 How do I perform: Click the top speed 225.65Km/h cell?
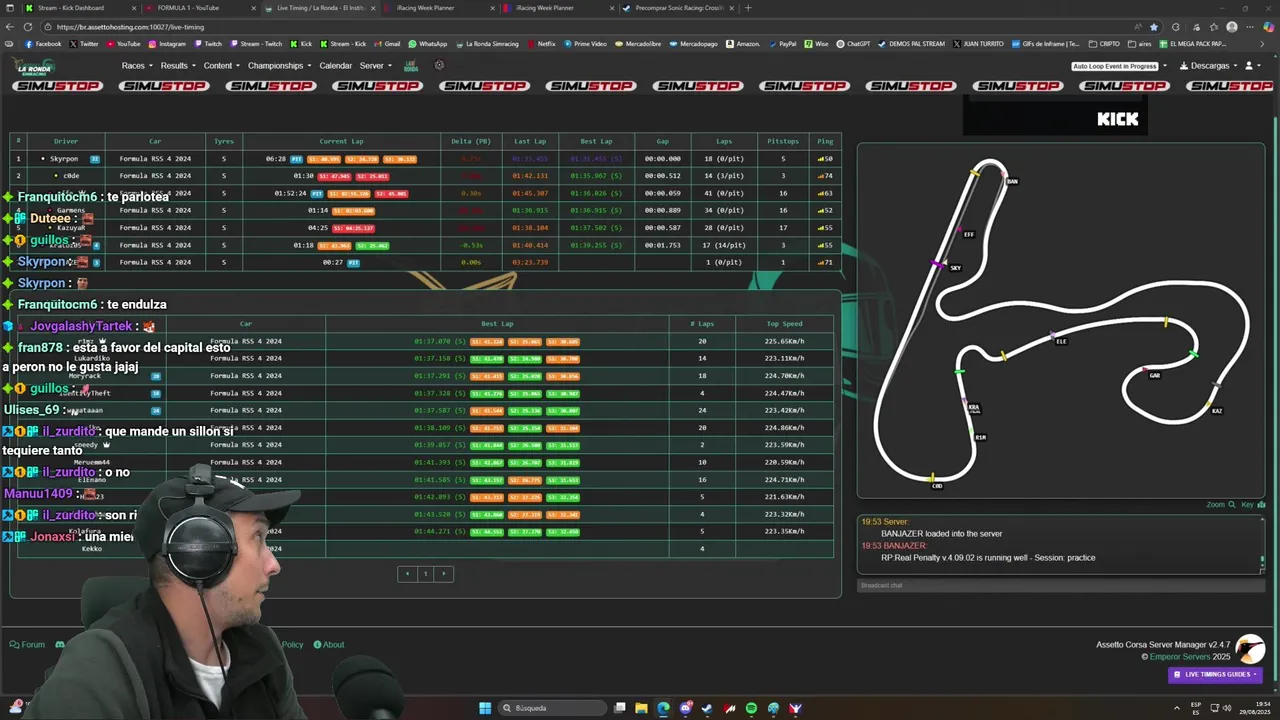pyautogui.click(x=784, y=341)
